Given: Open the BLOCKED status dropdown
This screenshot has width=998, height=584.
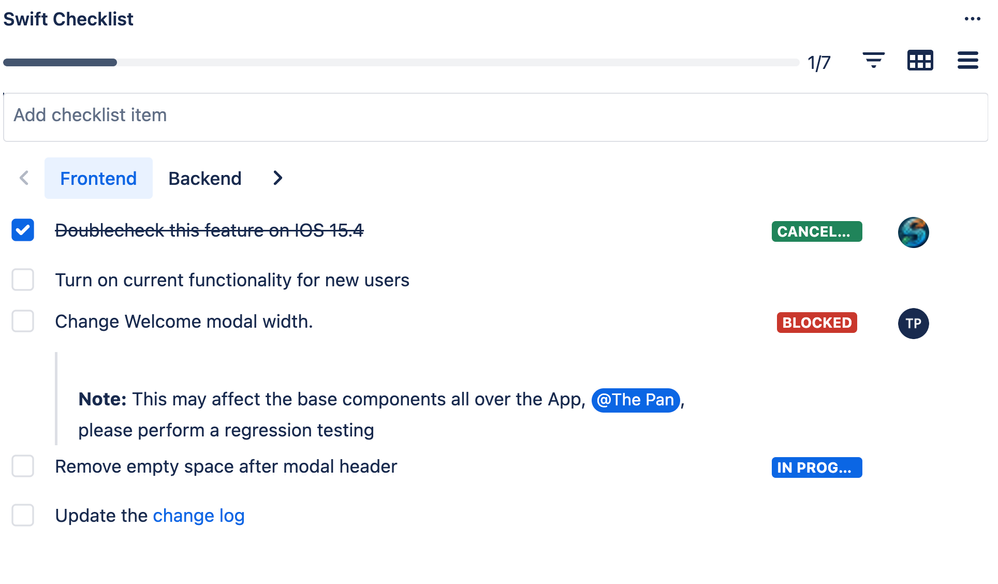Looking at the screenshot, I should [817, 323].
